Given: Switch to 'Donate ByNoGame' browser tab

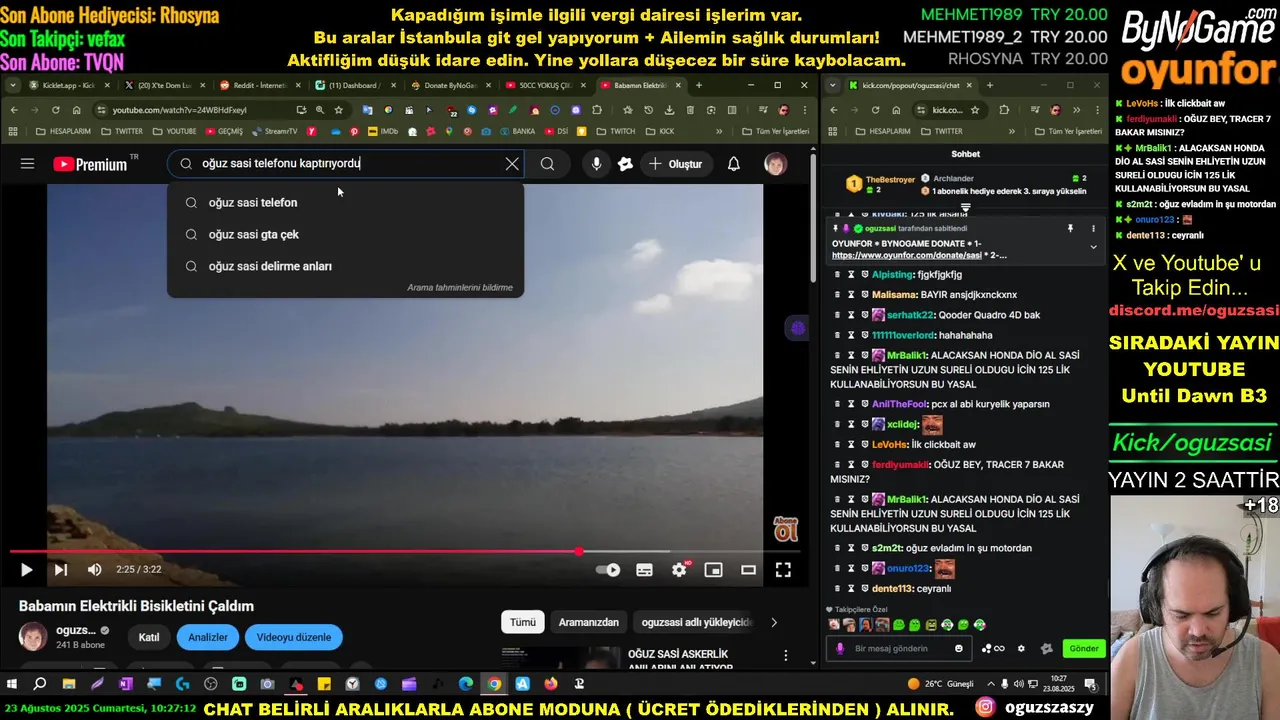Looking at the screenshot, I should tap(449, 85).
